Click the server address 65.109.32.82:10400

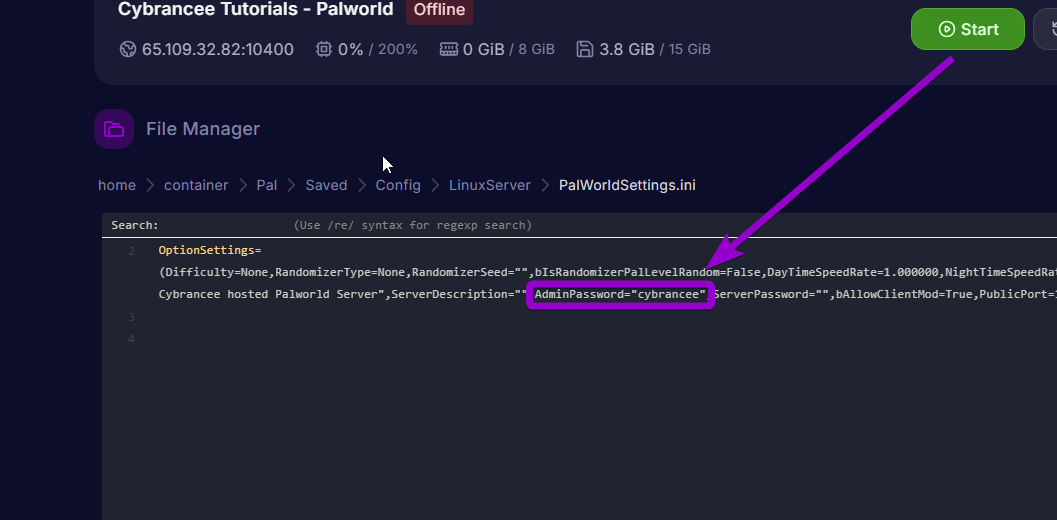point(218,49)
